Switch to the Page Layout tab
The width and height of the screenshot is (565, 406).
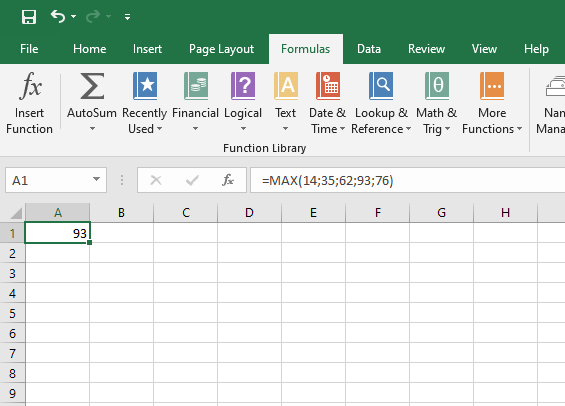click(x=221, y=49)
